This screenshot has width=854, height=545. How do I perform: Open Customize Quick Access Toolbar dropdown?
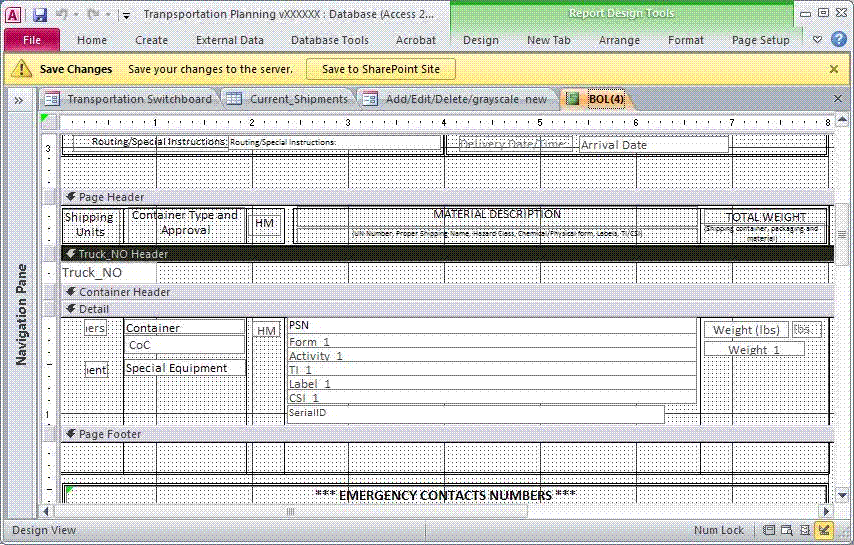(126, 15)
